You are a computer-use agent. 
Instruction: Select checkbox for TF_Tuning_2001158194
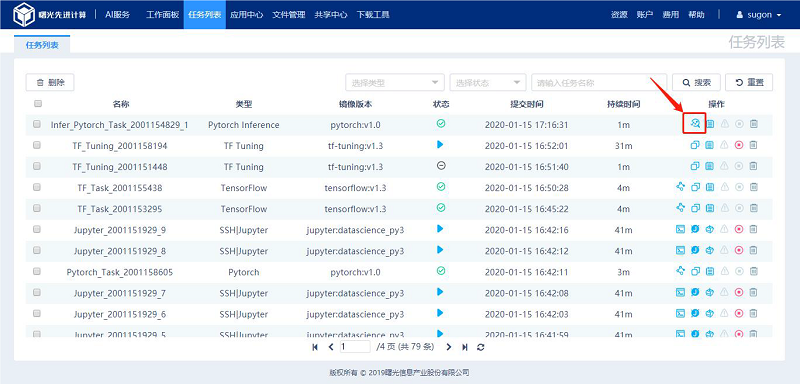[x=37, y=145]
